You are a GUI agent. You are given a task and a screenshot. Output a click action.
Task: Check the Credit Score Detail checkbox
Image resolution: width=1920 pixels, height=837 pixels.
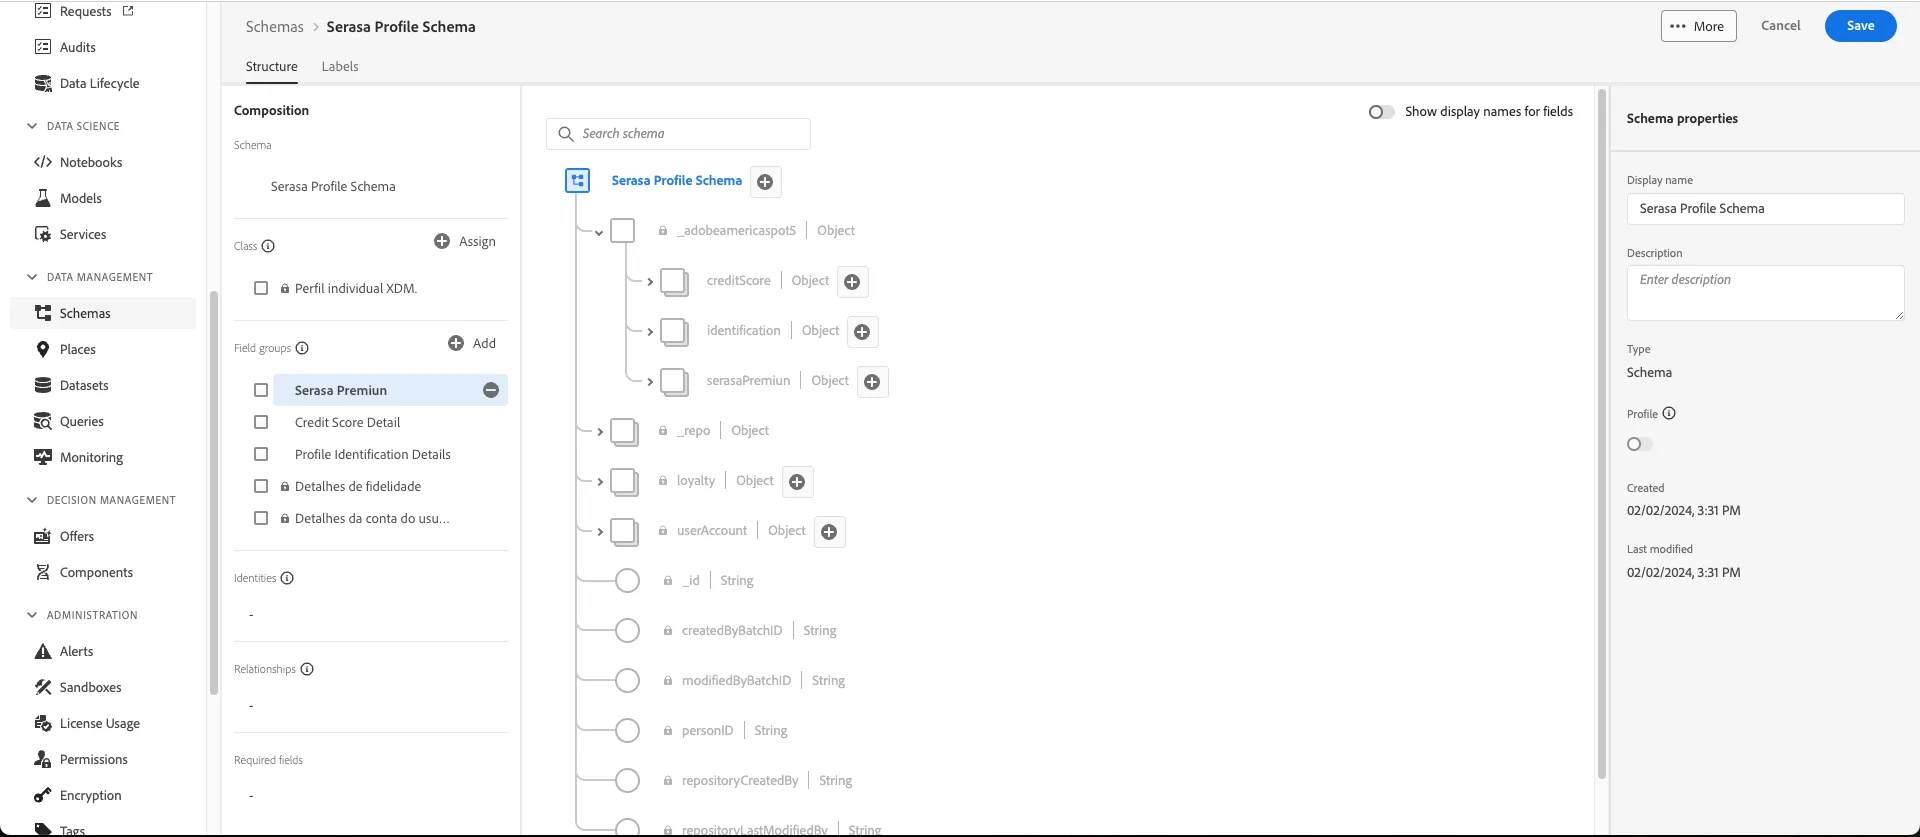coord(261,422)
